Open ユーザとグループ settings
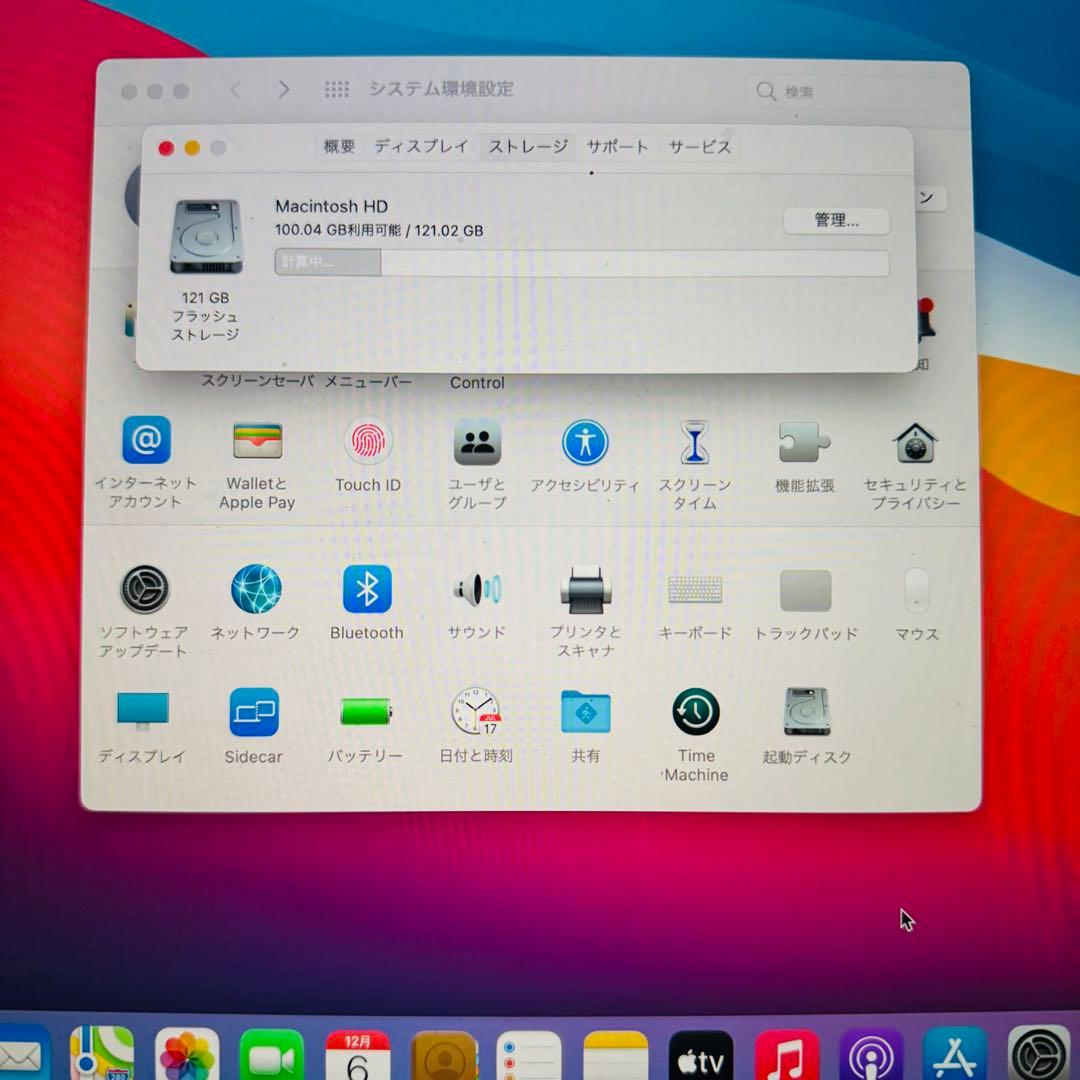The width and height of the screenshot is (1080, 1080). (477, 442)
